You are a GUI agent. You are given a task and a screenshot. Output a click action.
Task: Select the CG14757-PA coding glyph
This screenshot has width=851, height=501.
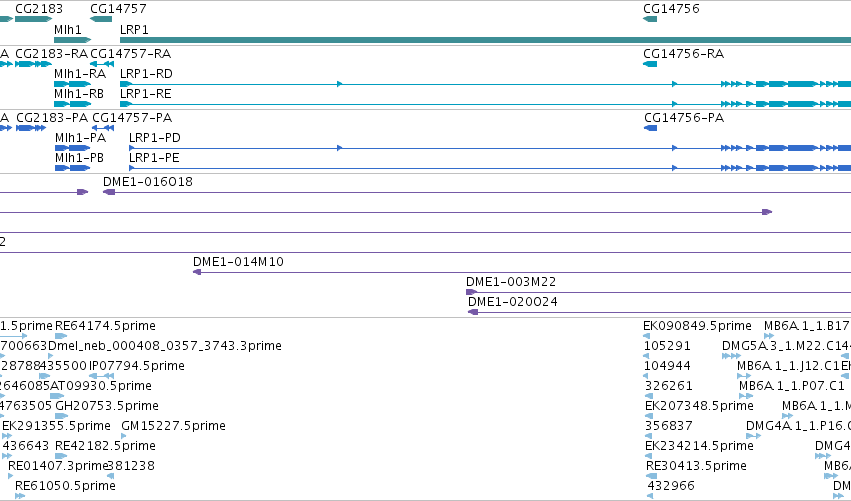103,128
